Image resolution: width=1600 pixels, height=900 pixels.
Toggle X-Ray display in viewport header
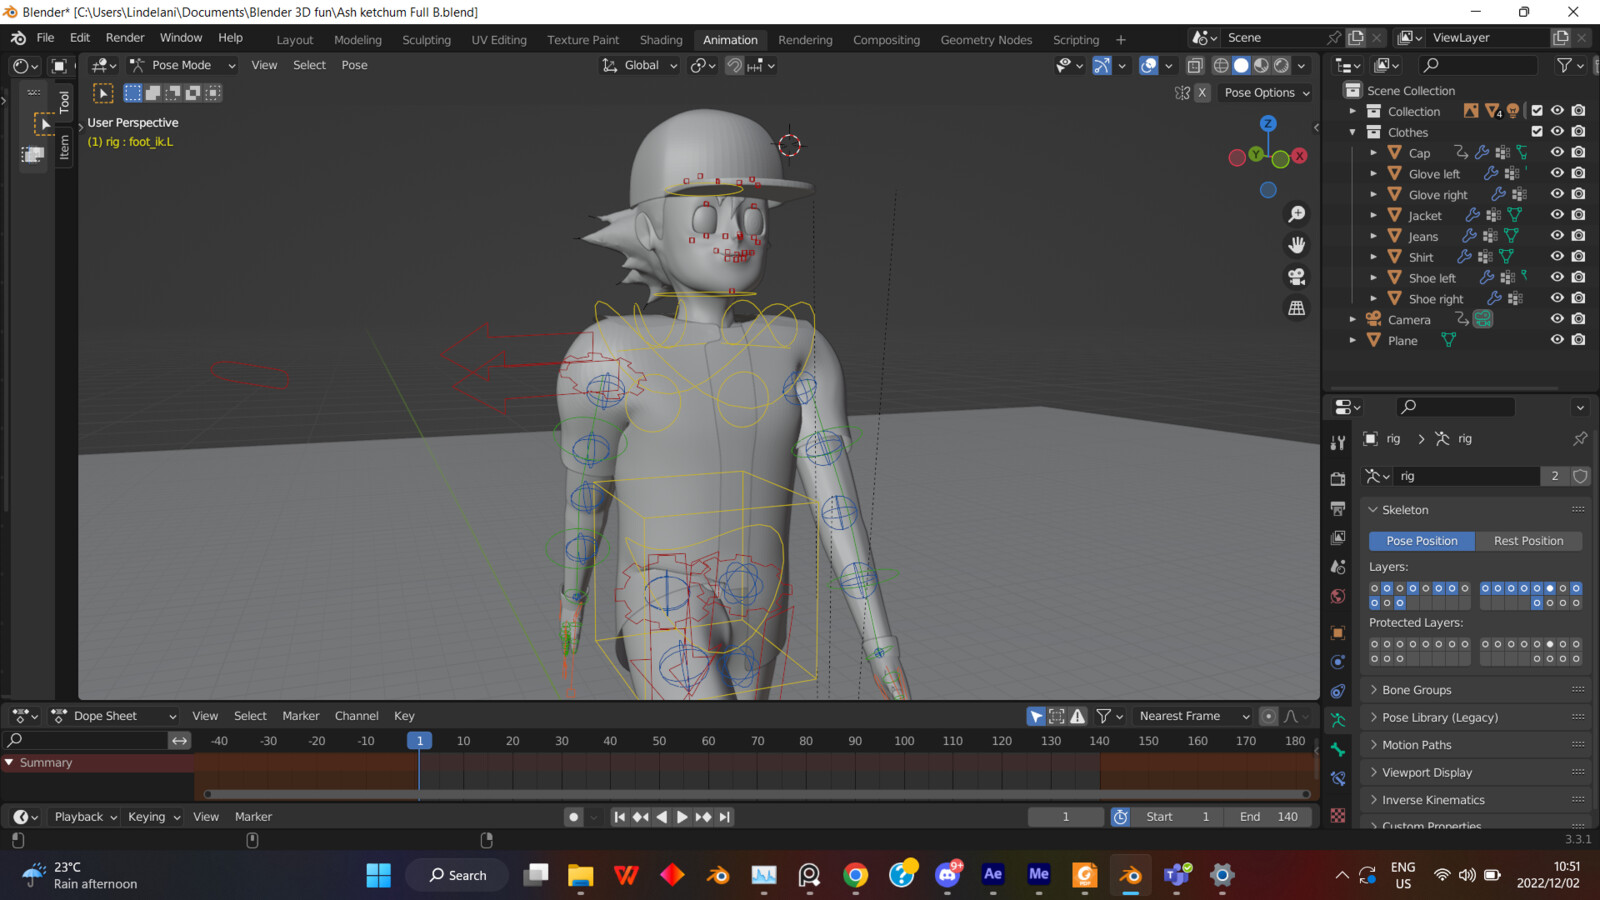(1195, 65)
